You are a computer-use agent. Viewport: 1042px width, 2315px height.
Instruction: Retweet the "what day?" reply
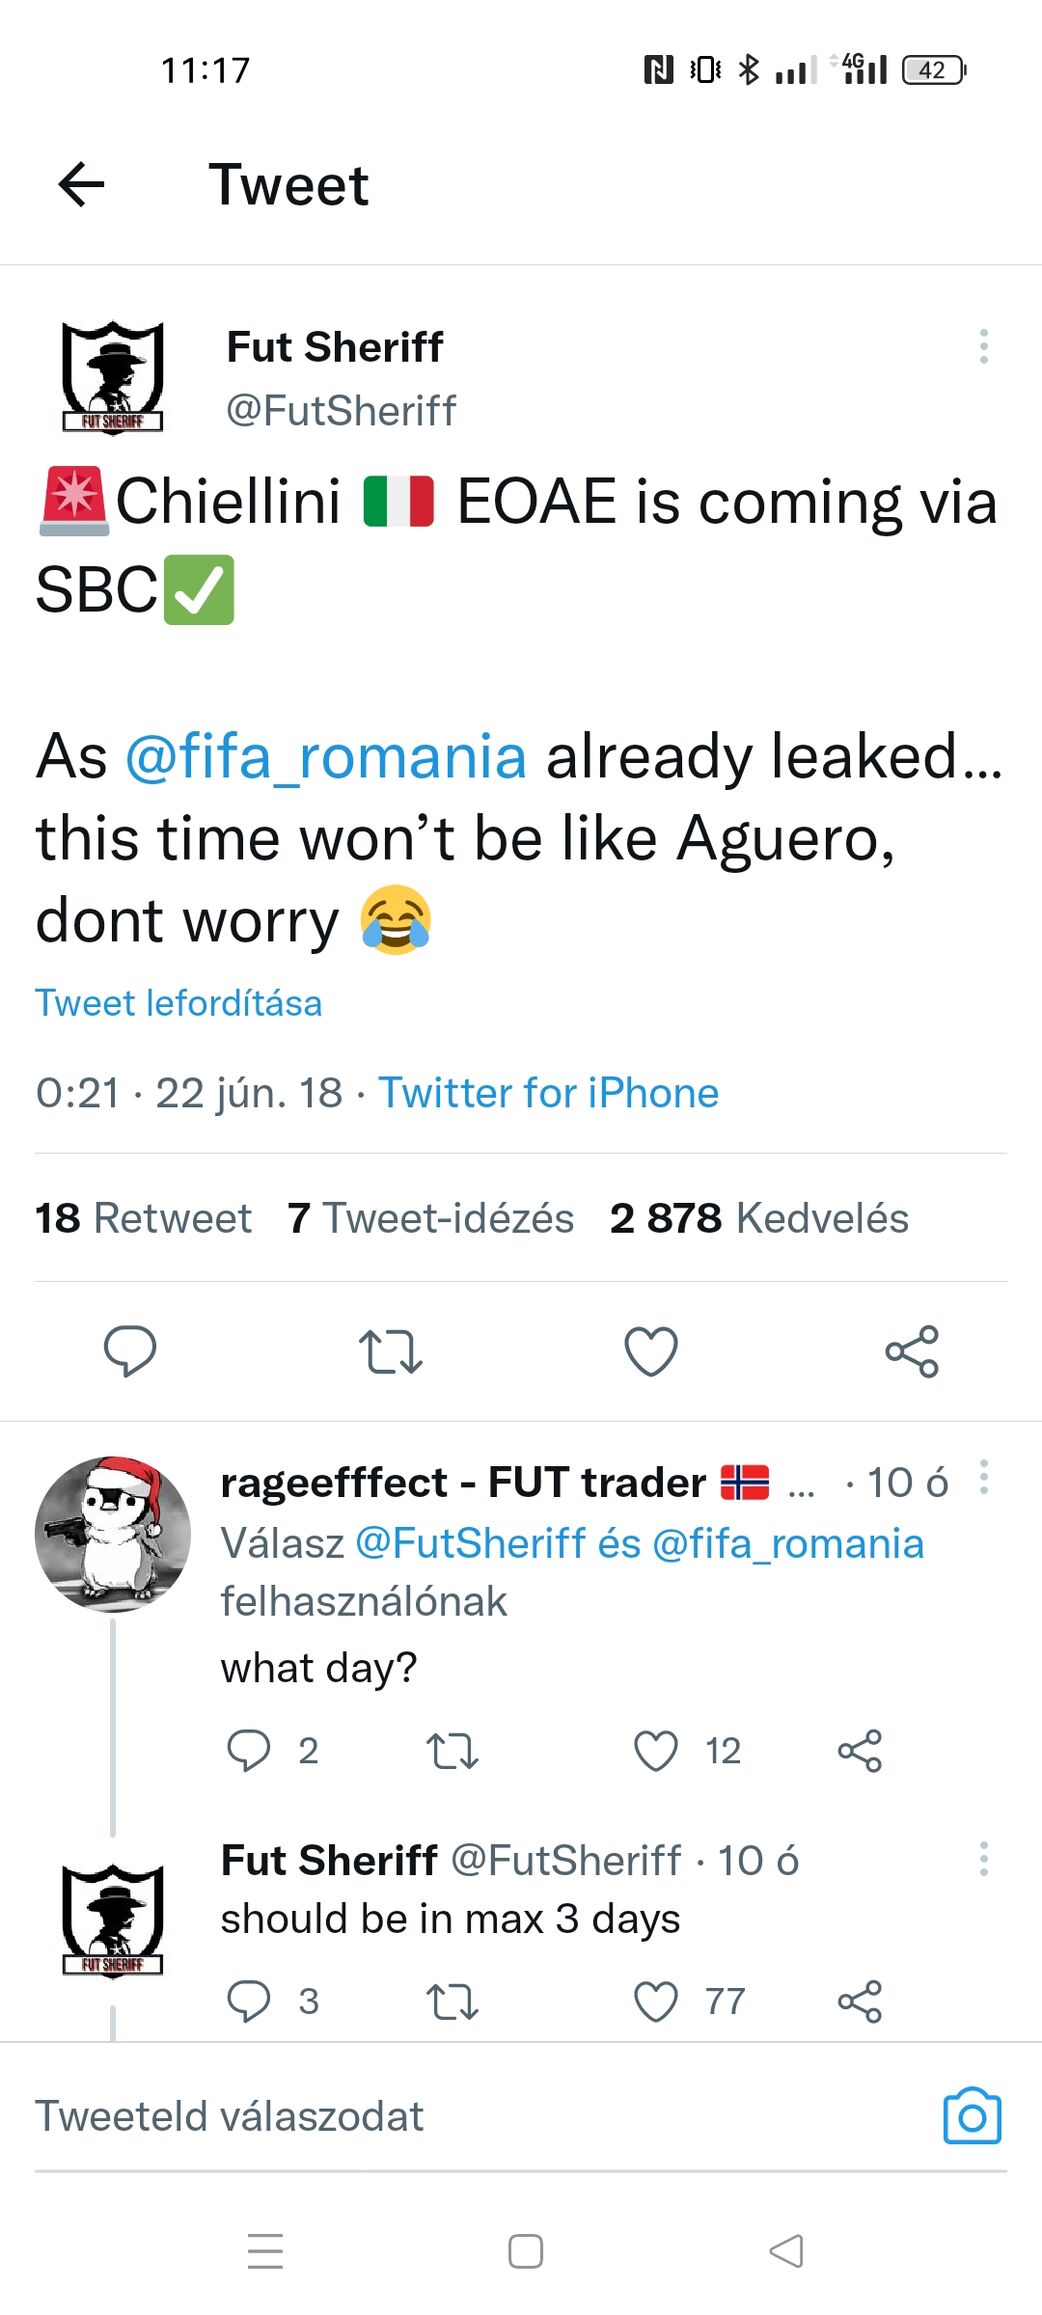(452, 1751)
